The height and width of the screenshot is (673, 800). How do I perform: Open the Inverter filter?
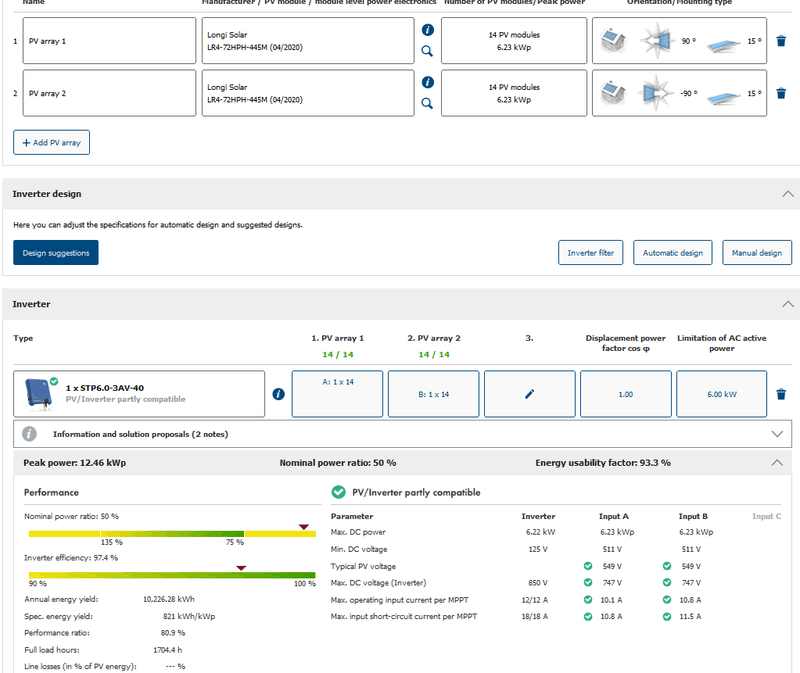click(590, 253)
